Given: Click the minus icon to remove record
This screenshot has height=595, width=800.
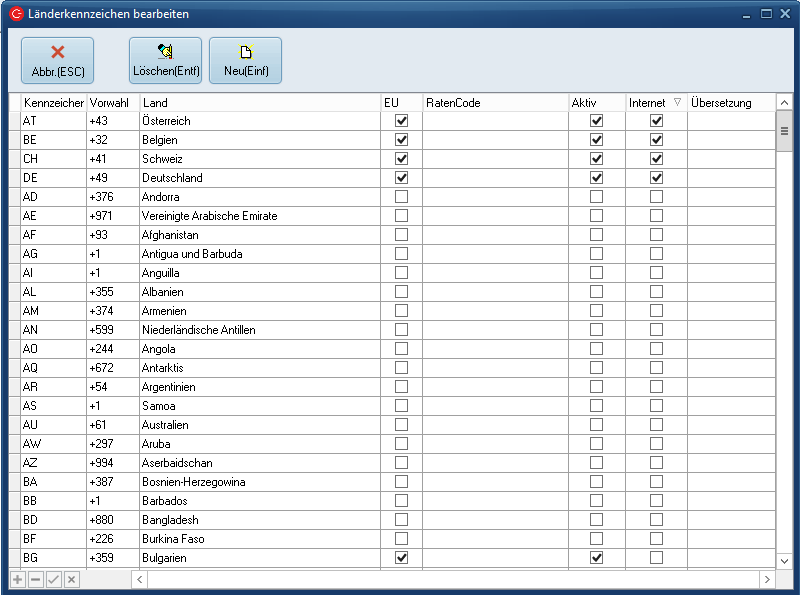Looking at the screenshot, I should [36, 580].
